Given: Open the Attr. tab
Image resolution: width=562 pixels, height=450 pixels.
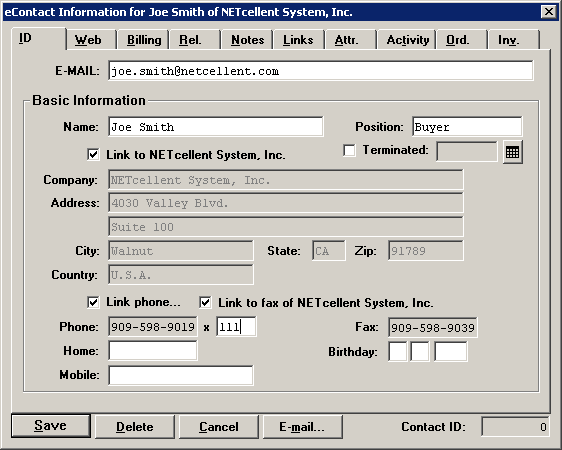Looking at the screenshot, I should click(x=350, y=40).
